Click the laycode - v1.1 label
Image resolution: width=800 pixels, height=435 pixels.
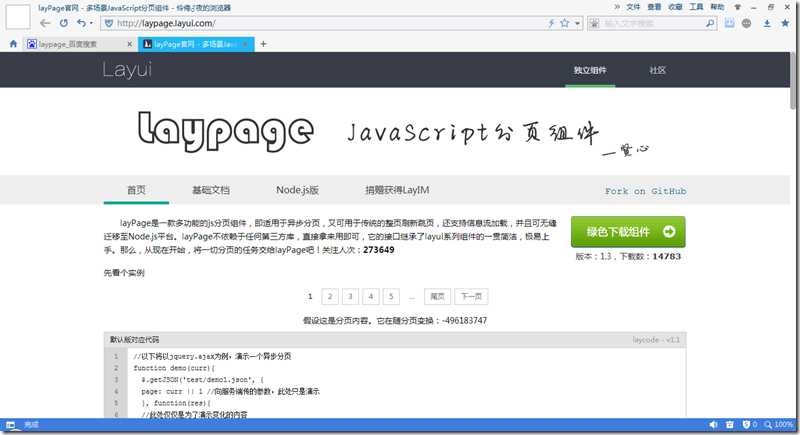click(x=656, y=340)
